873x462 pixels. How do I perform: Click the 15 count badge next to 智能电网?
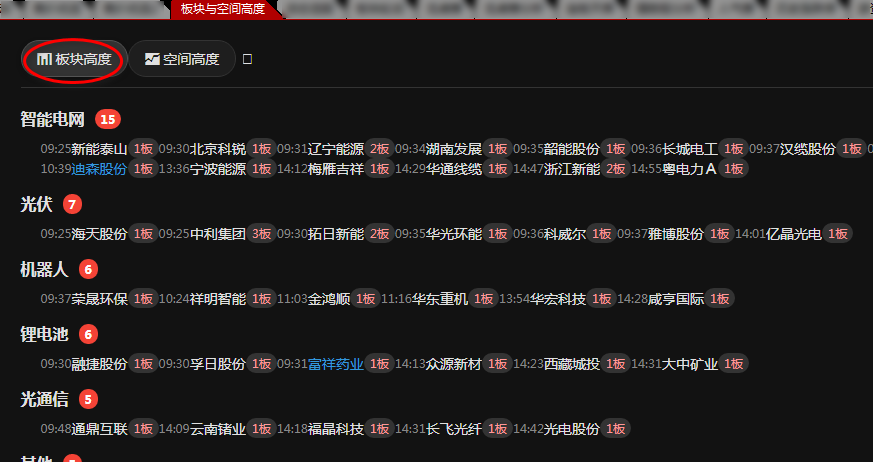107,119
